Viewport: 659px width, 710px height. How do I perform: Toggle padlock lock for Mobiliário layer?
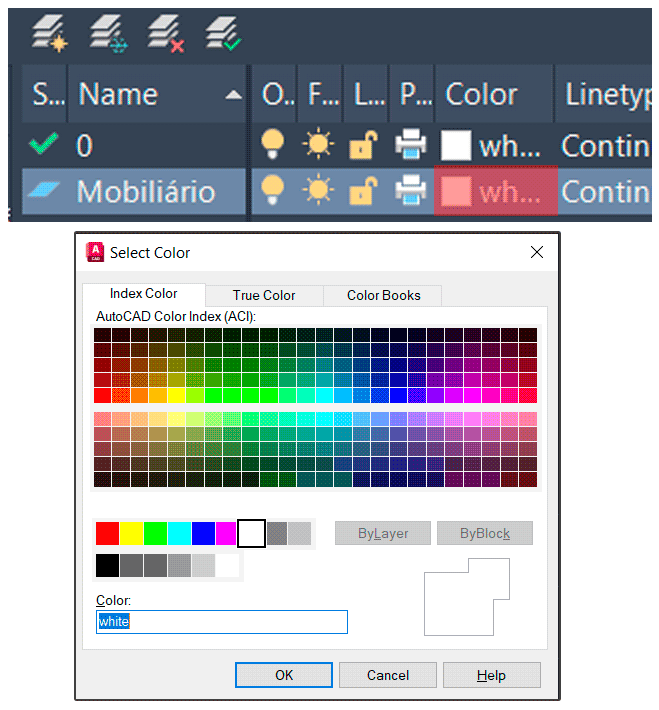(363, 190)
